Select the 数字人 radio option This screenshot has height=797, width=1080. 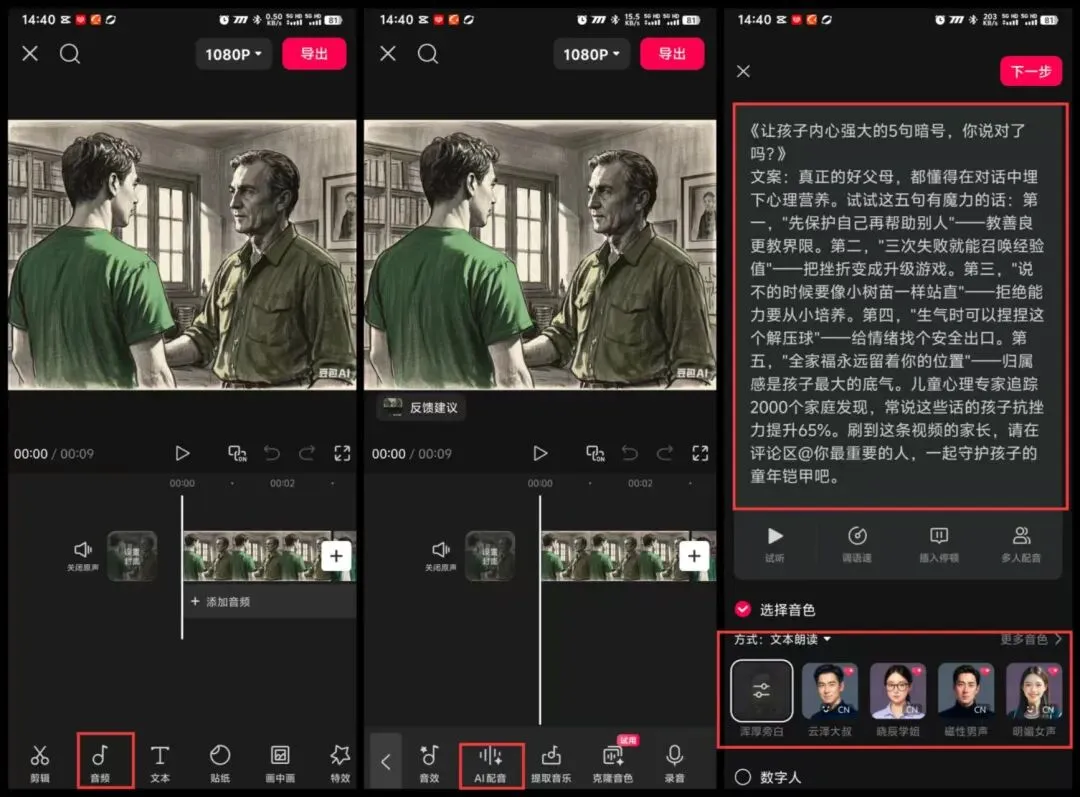tap(742, 777)
